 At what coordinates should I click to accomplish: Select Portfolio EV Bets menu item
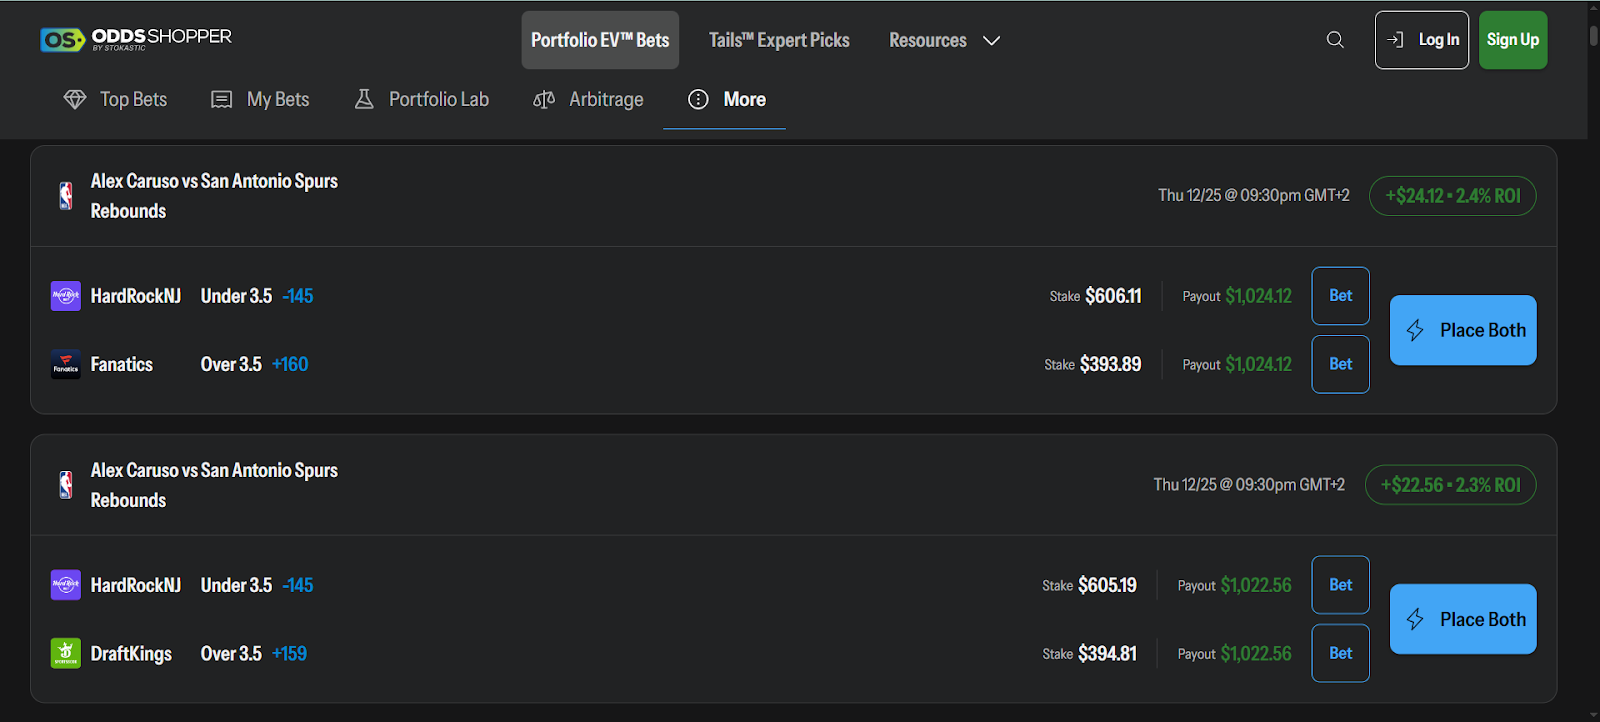(600, 40)
